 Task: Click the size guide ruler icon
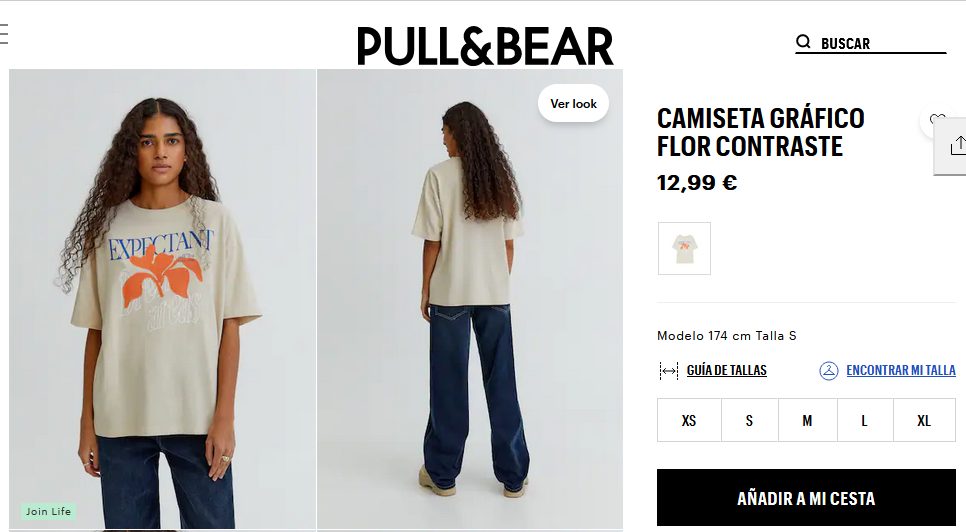(668, 371)
